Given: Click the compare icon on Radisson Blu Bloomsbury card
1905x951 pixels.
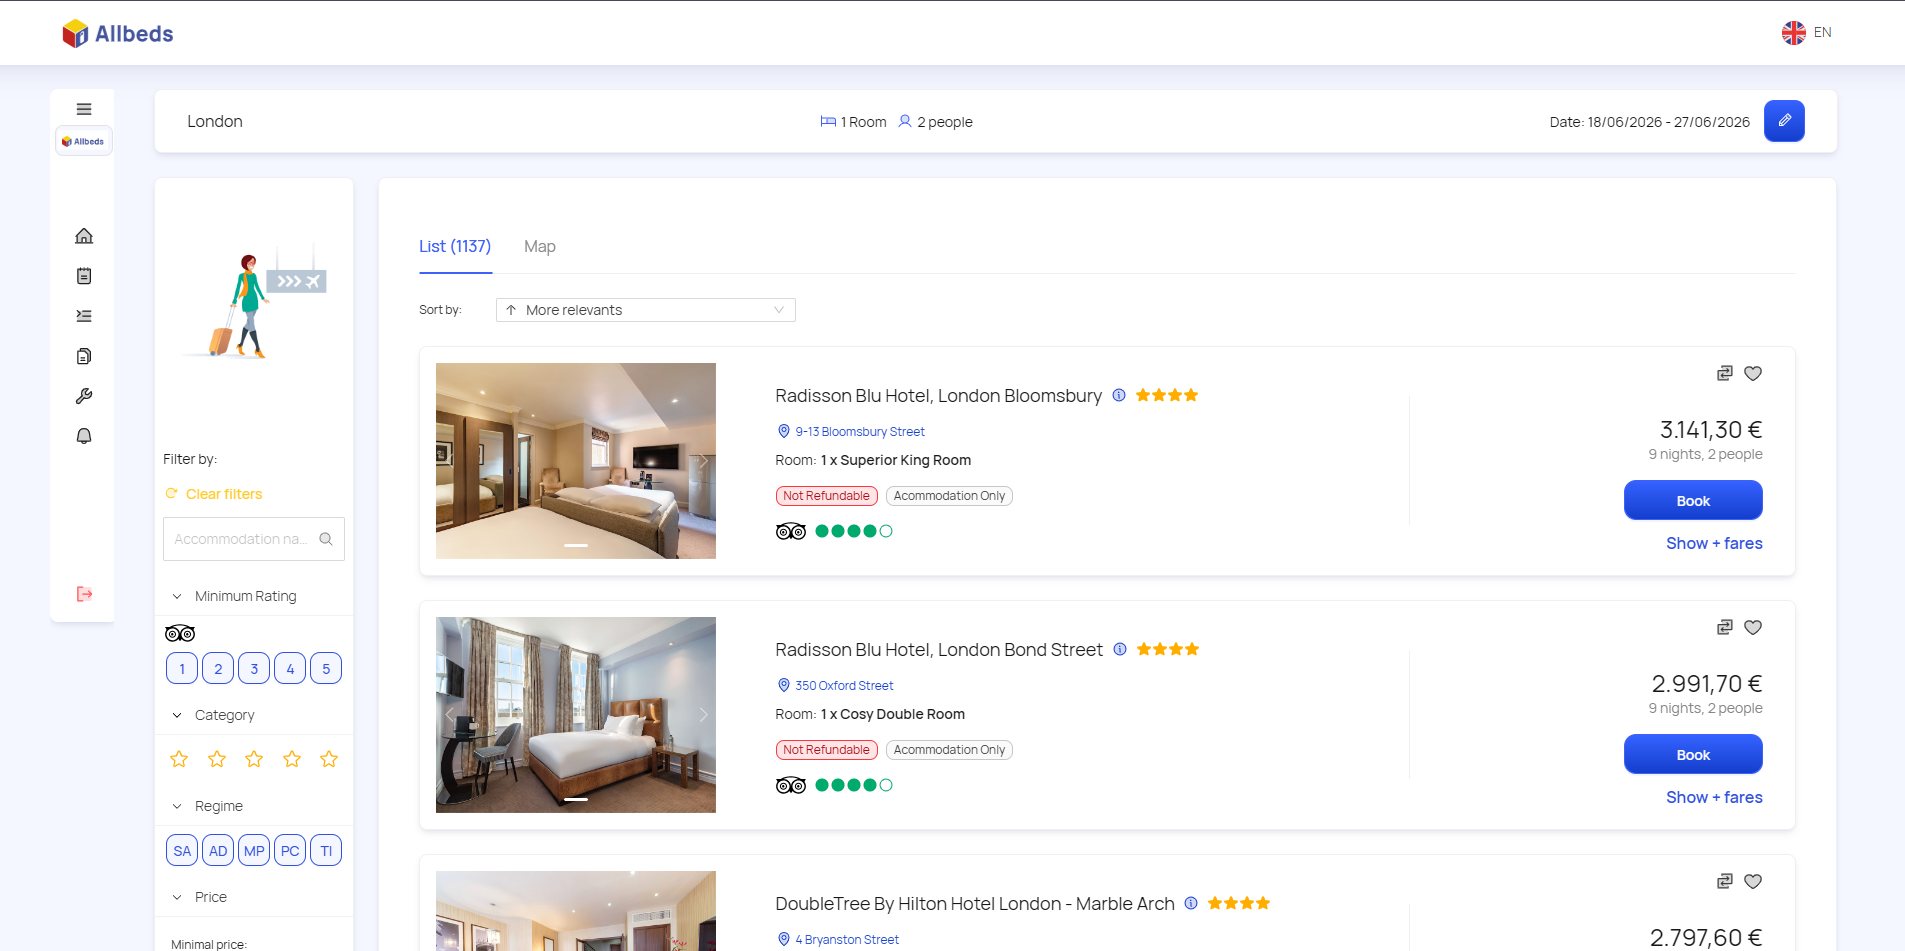Looking at the screenshot, I should 1724,373.
